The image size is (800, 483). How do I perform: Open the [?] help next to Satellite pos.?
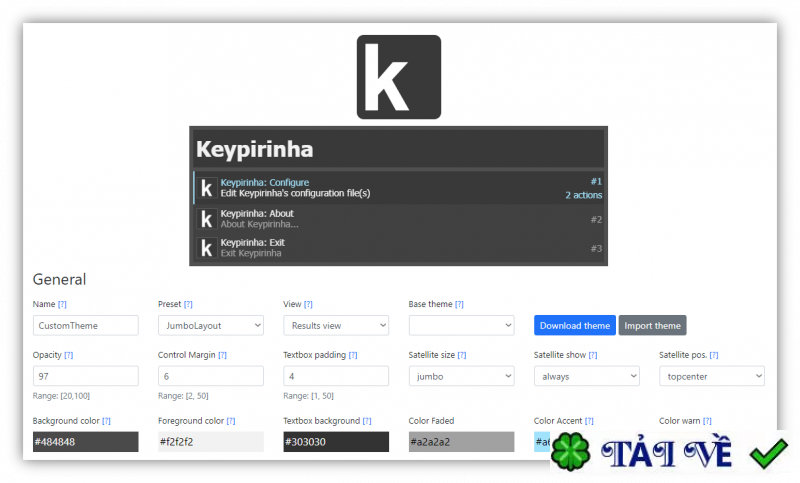pos(714,355)
